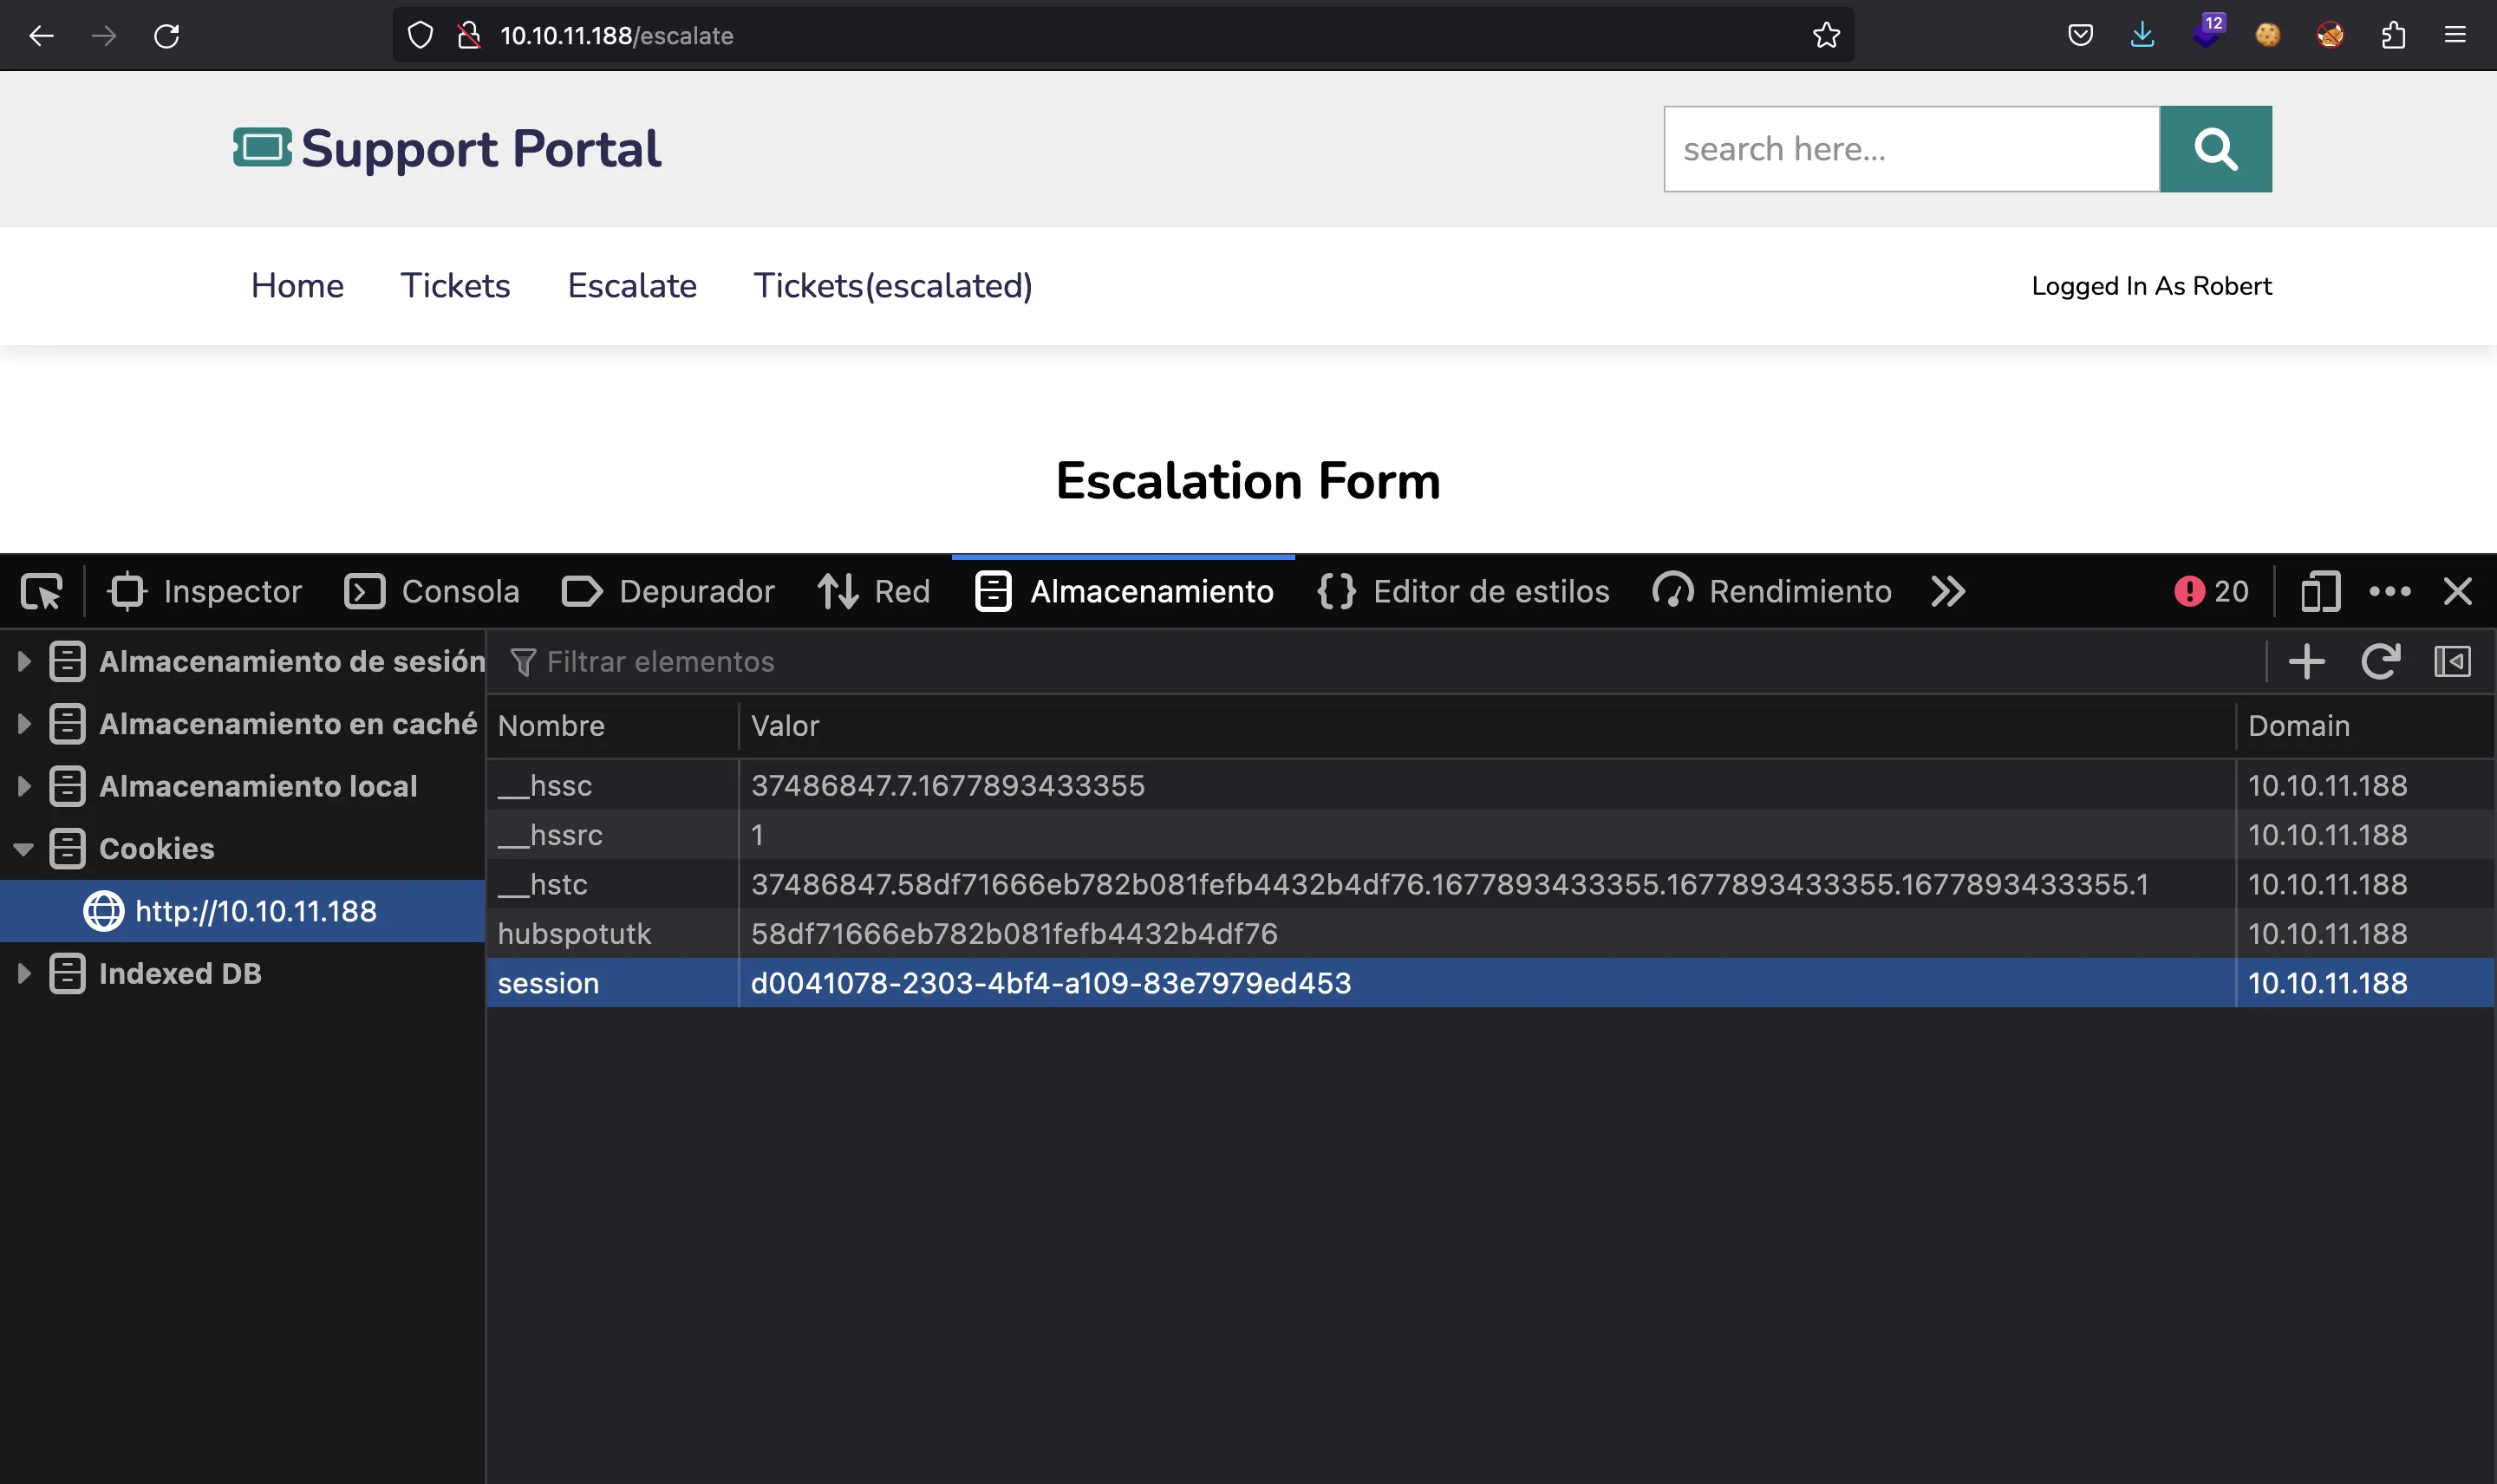Screen dimensions: 2497x1484
Task: Click the Storage panel icon
Action: pyautogui.click(x=993, y=590)
